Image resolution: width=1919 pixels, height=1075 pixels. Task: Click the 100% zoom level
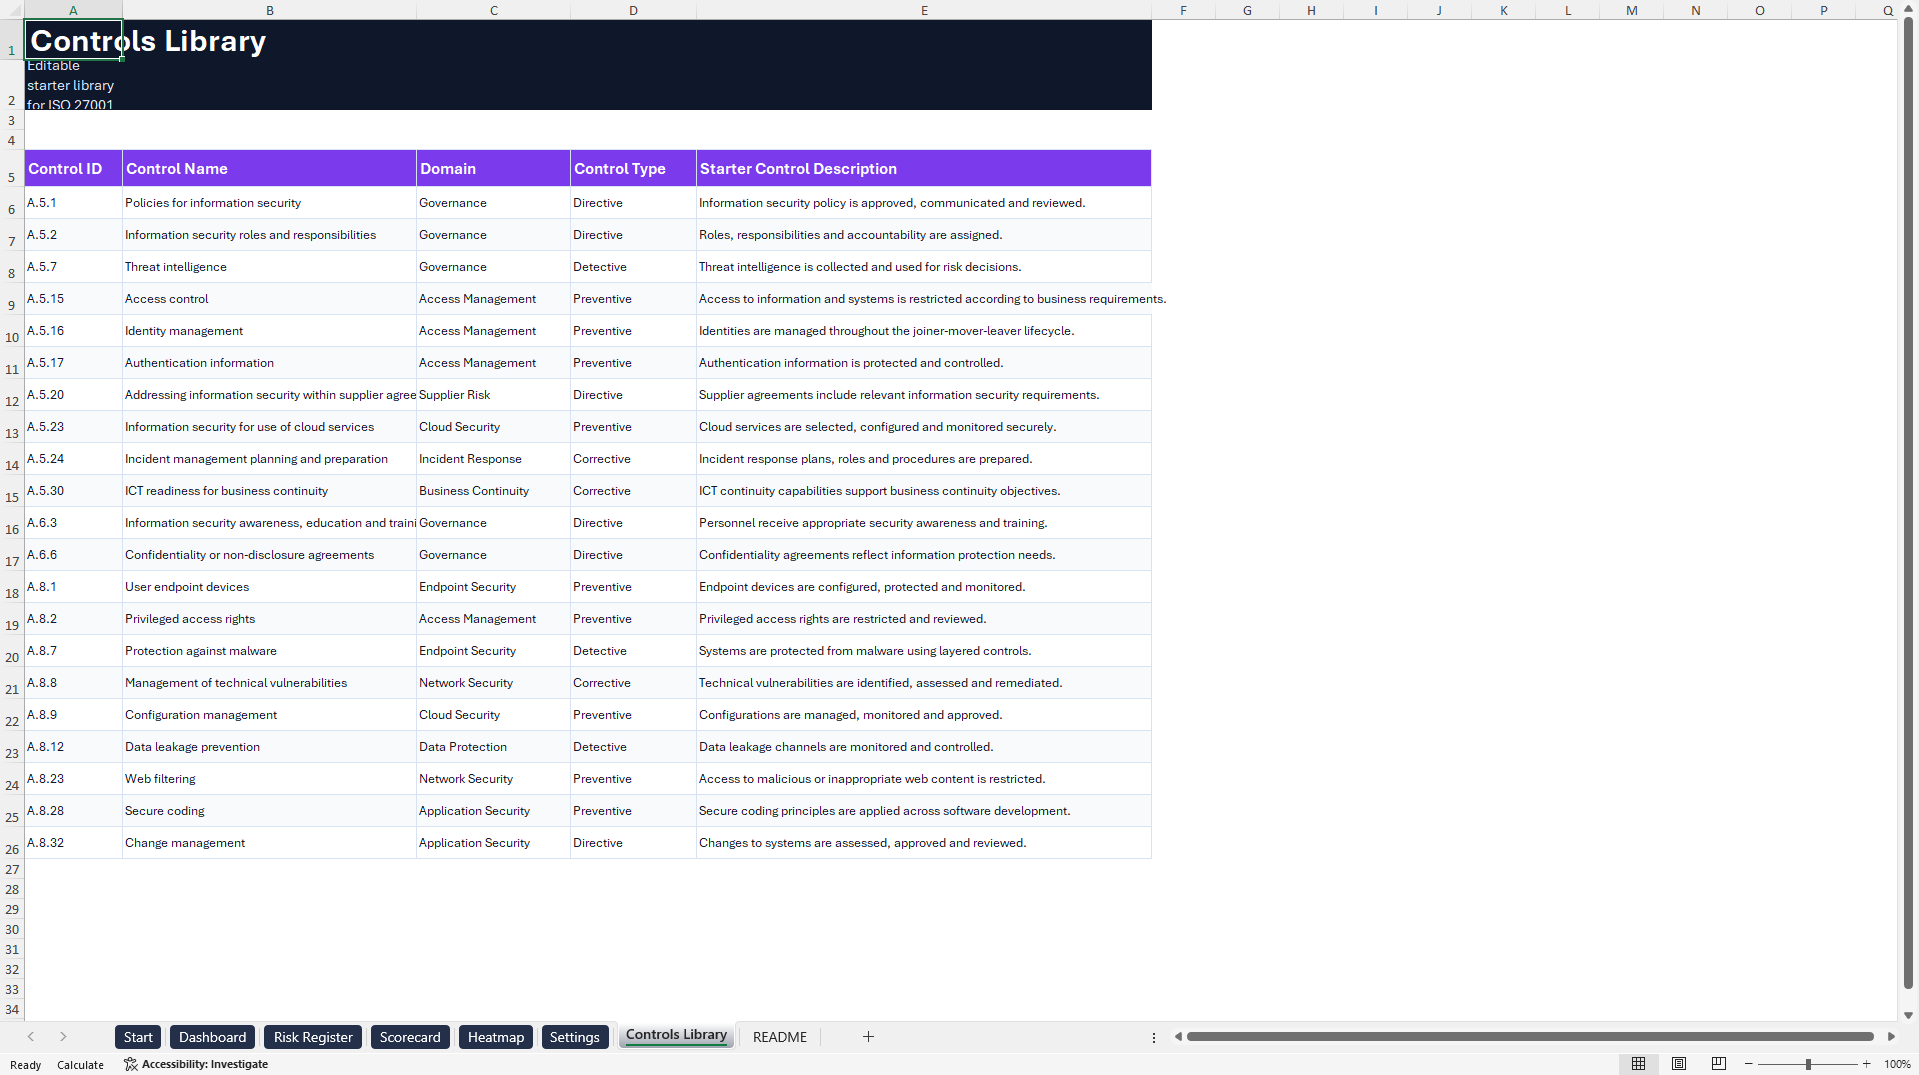click(x=1897, y=1064)
